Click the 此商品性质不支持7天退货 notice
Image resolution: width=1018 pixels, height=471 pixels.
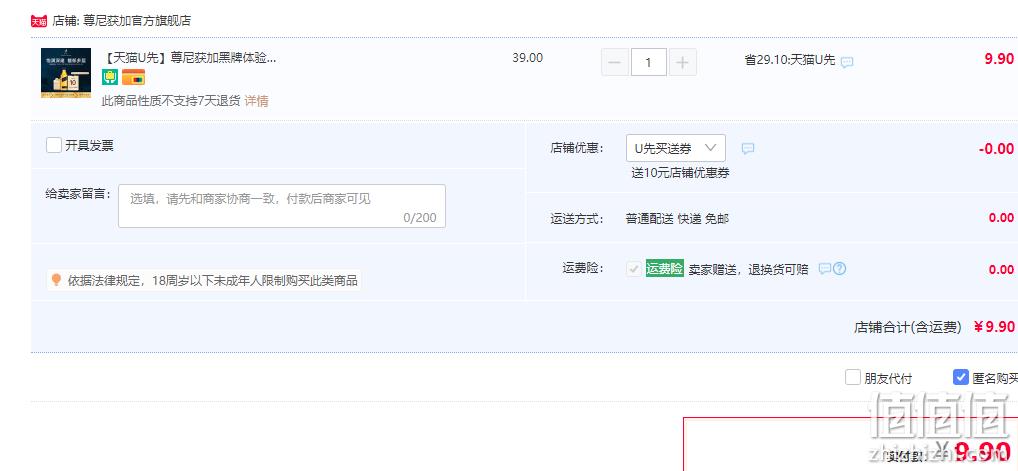click(171, 101)
